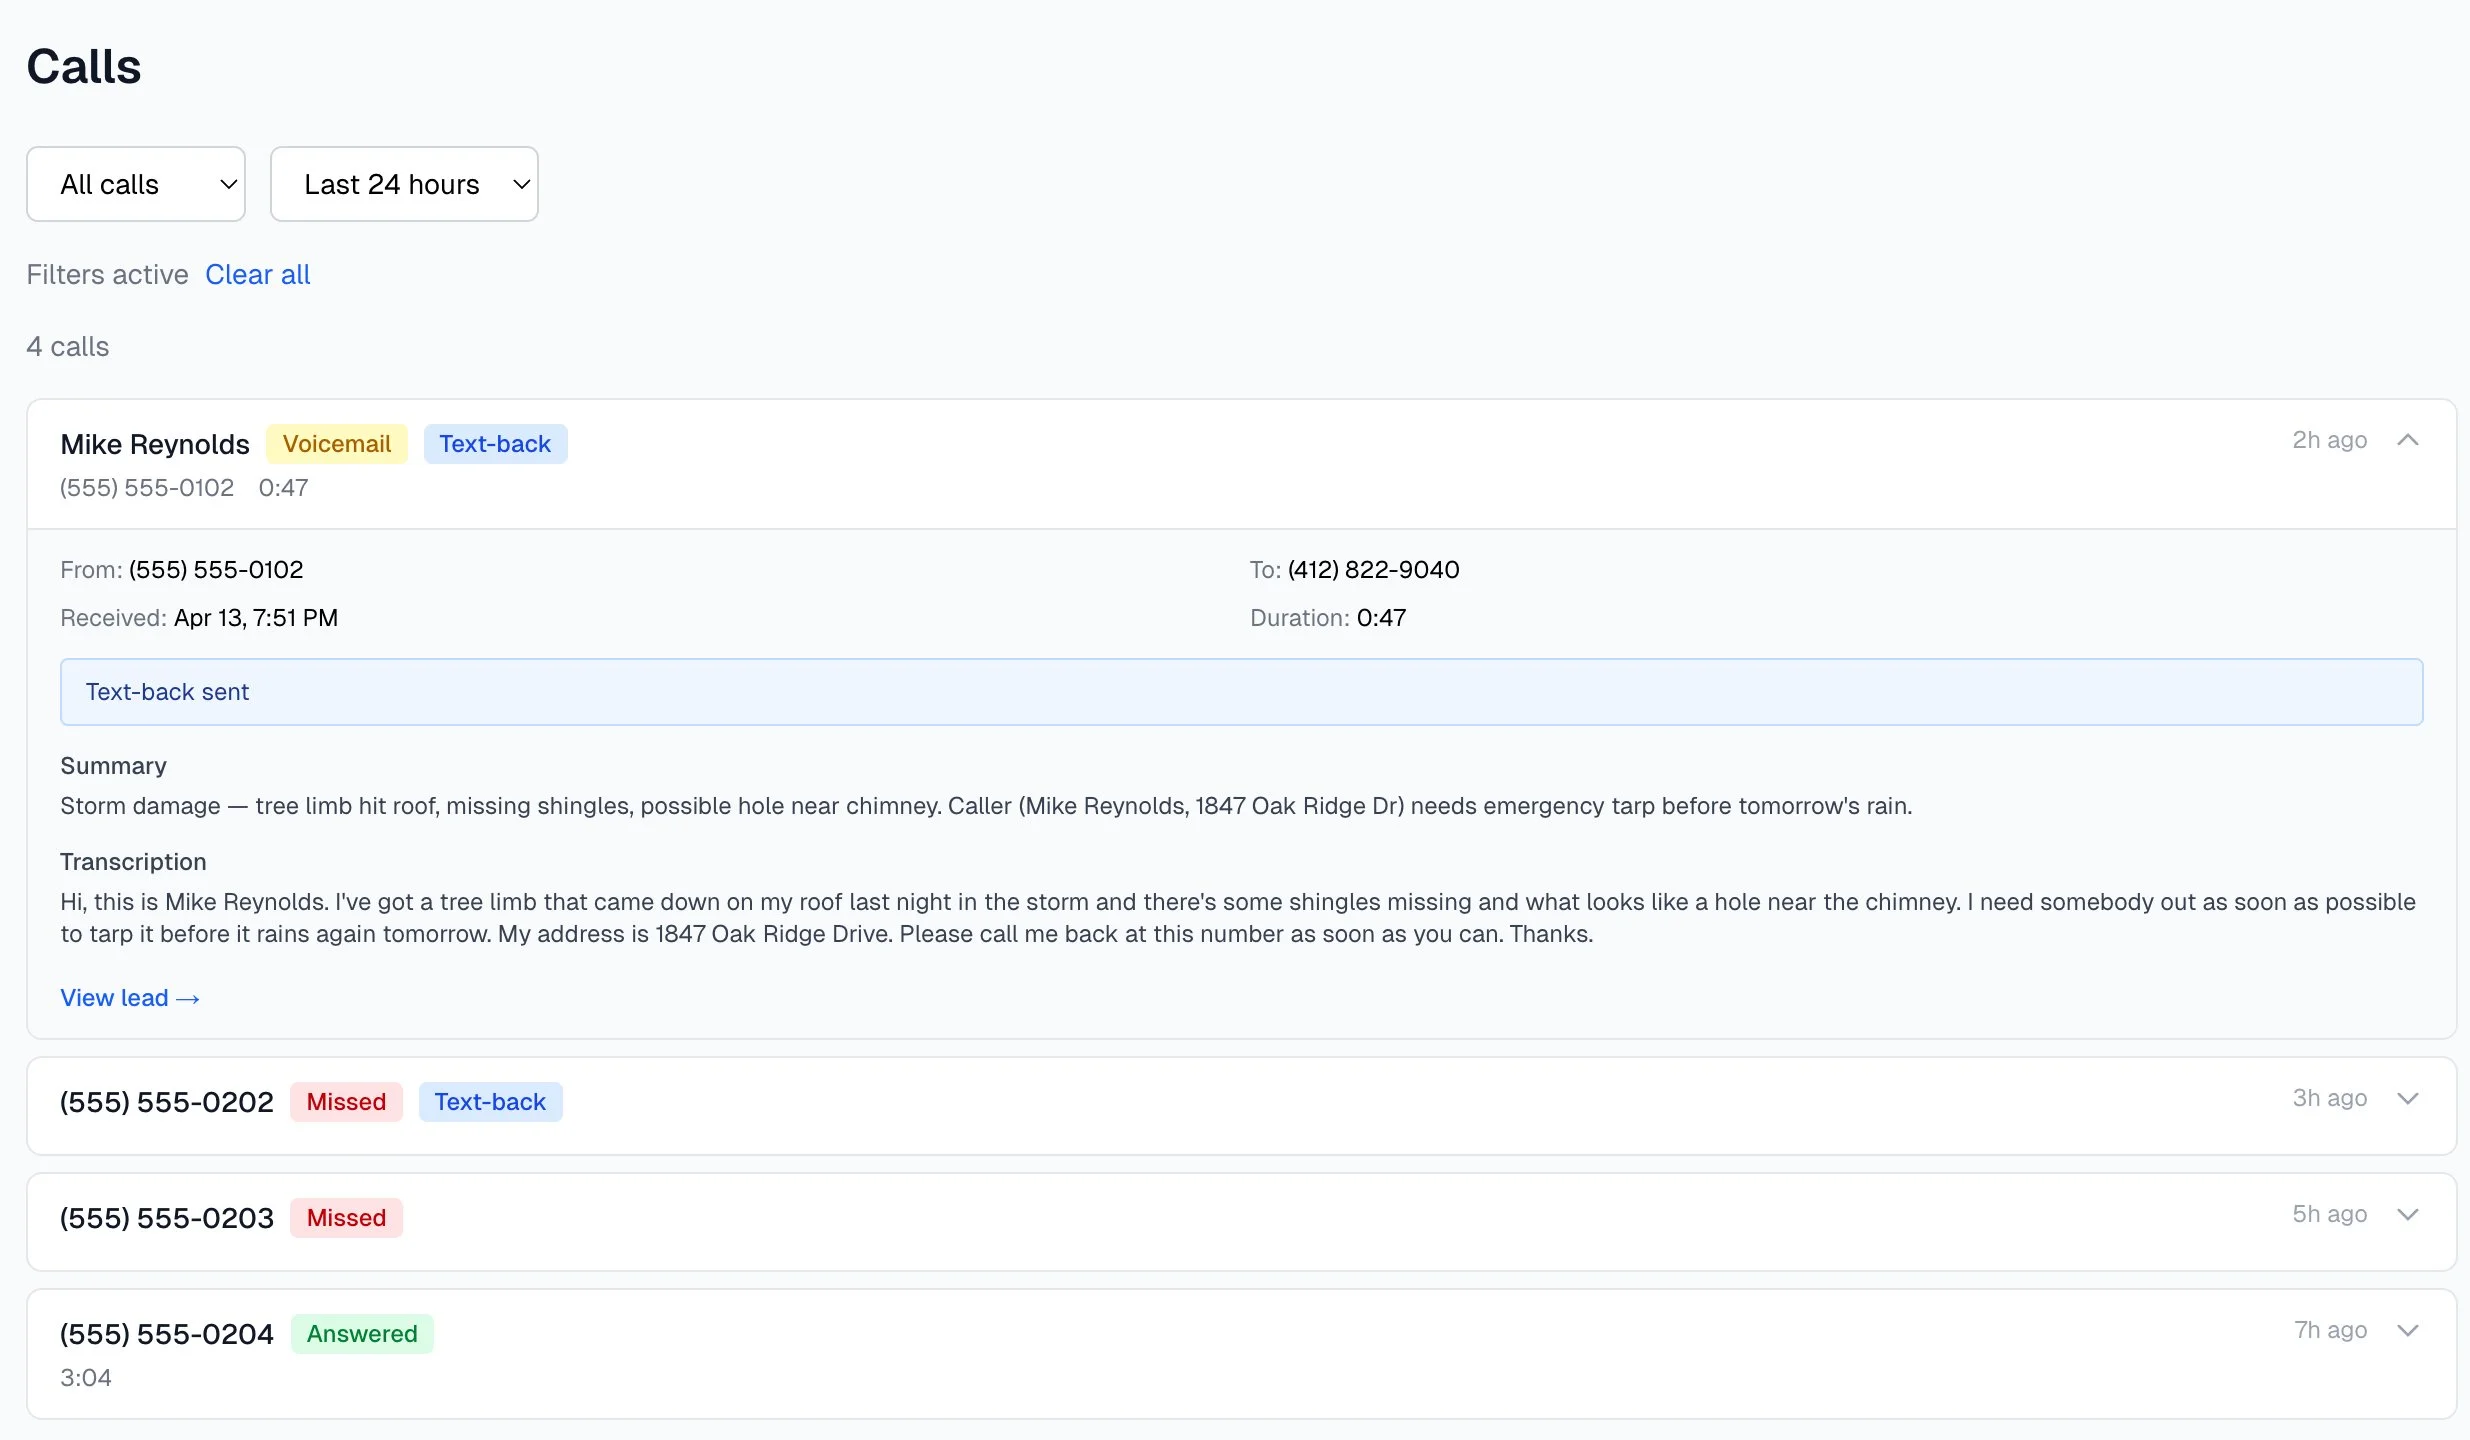Expand the (555) 555-0202 call details

pyautogui.click(x=2407, y=1098)
